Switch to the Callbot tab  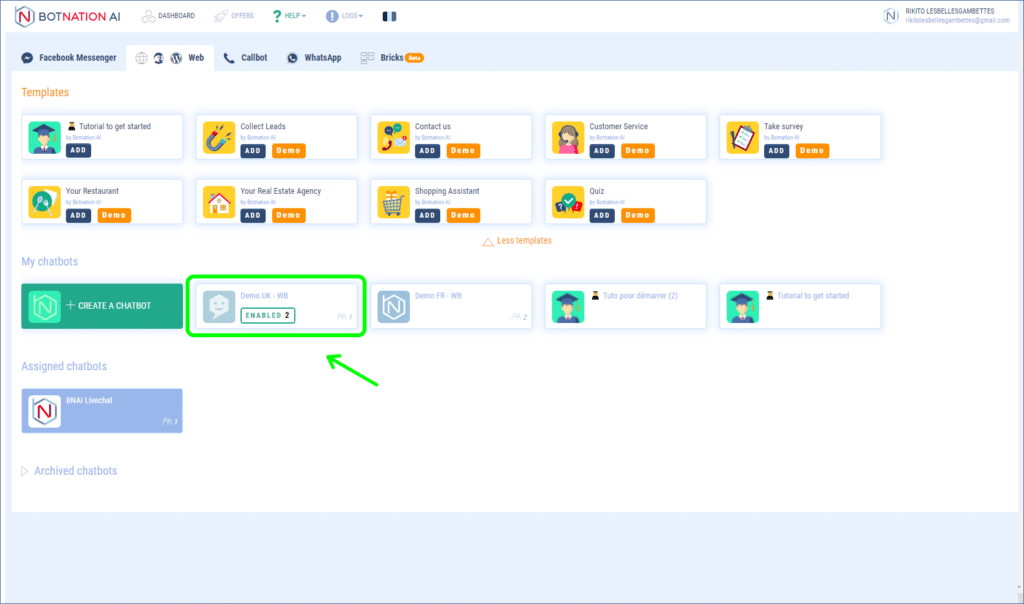pyautogui.click(x=245, y=58)
